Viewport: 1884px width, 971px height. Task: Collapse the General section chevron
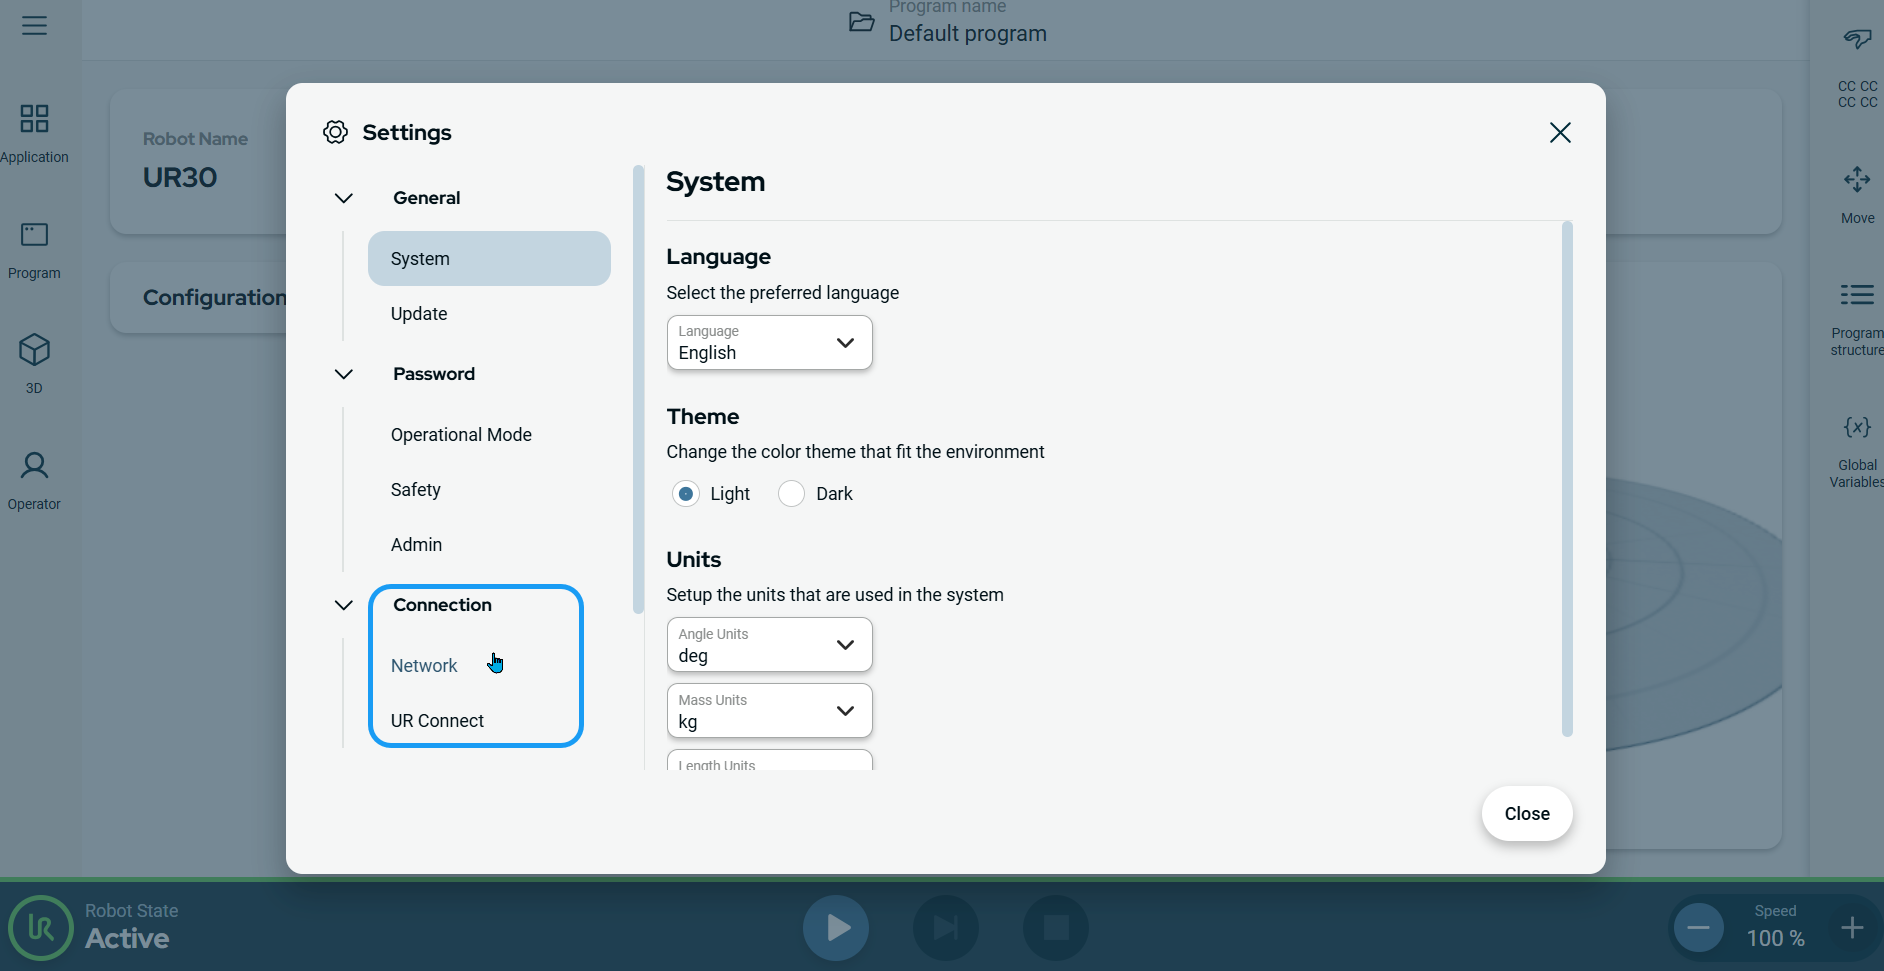[344, 198]
